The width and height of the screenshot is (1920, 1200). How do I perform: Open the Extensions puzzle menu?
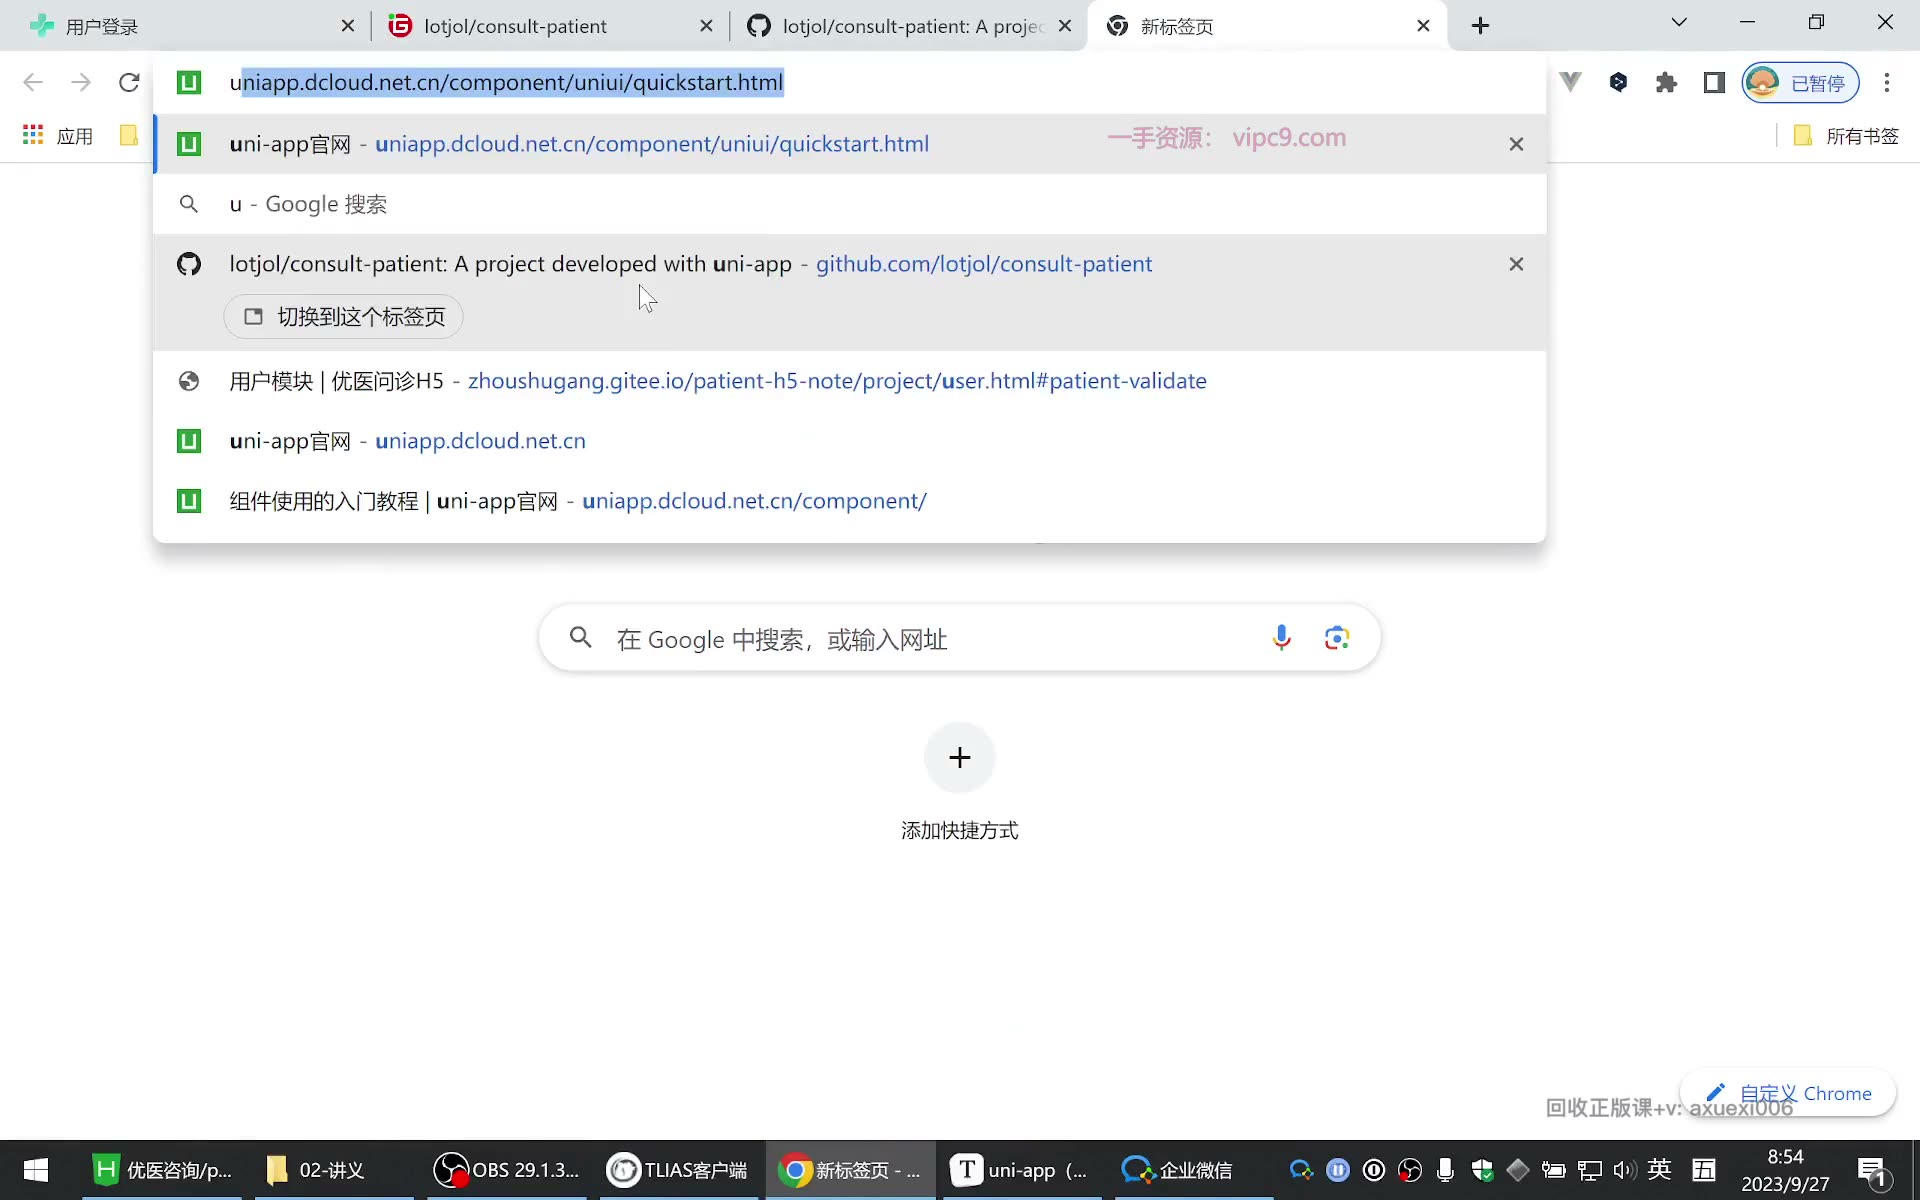pyautogui.click(x=1666, y=82)
